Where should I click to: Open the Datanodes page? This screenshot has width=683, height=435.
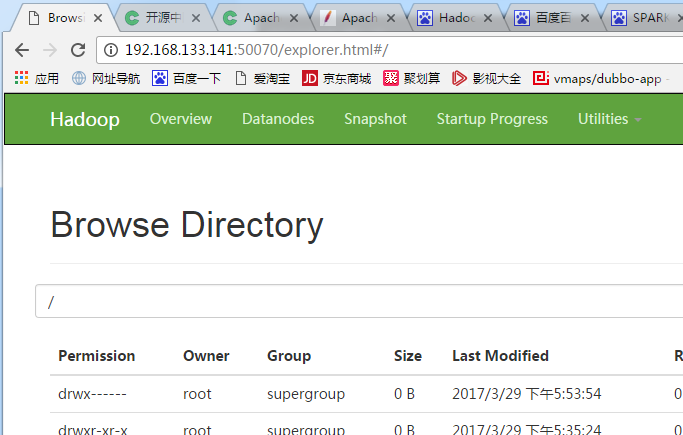[278, 119]
